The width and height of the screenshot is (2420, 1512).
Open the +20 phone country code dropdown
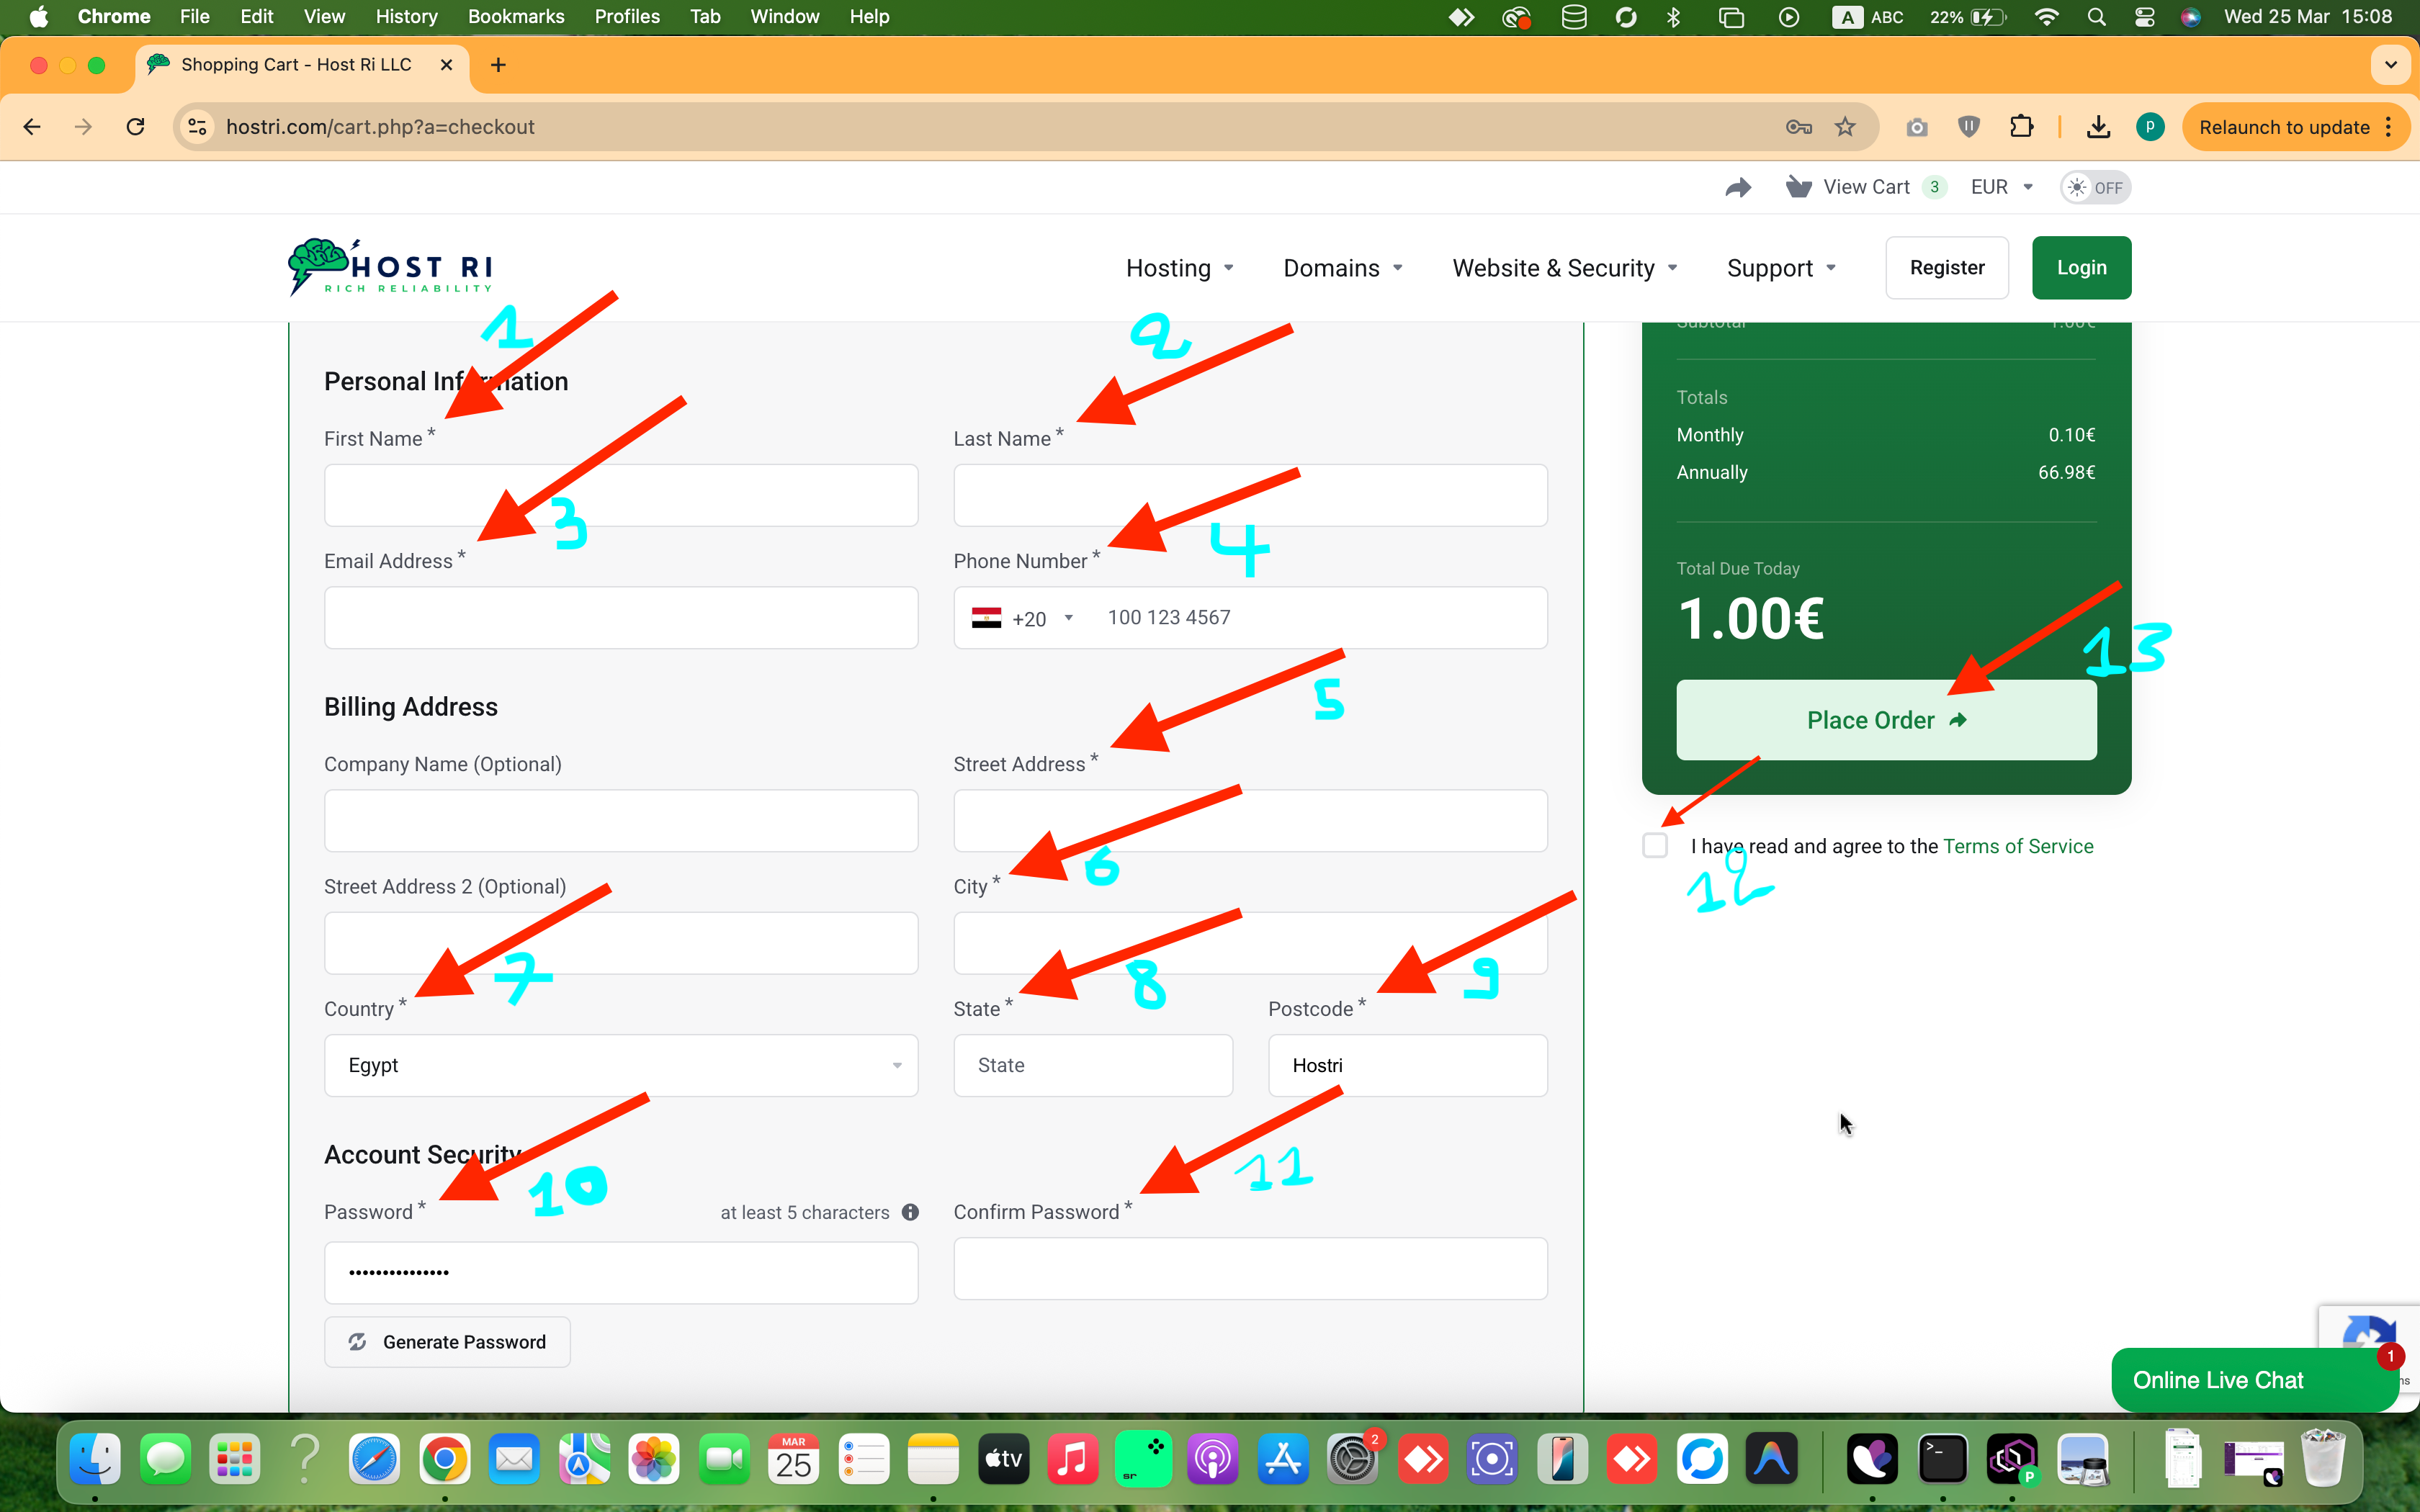1023,618
